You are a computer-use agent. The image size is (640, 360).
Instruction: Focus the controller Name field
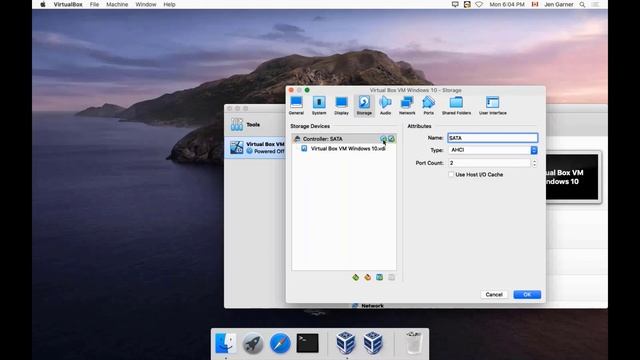493,138
